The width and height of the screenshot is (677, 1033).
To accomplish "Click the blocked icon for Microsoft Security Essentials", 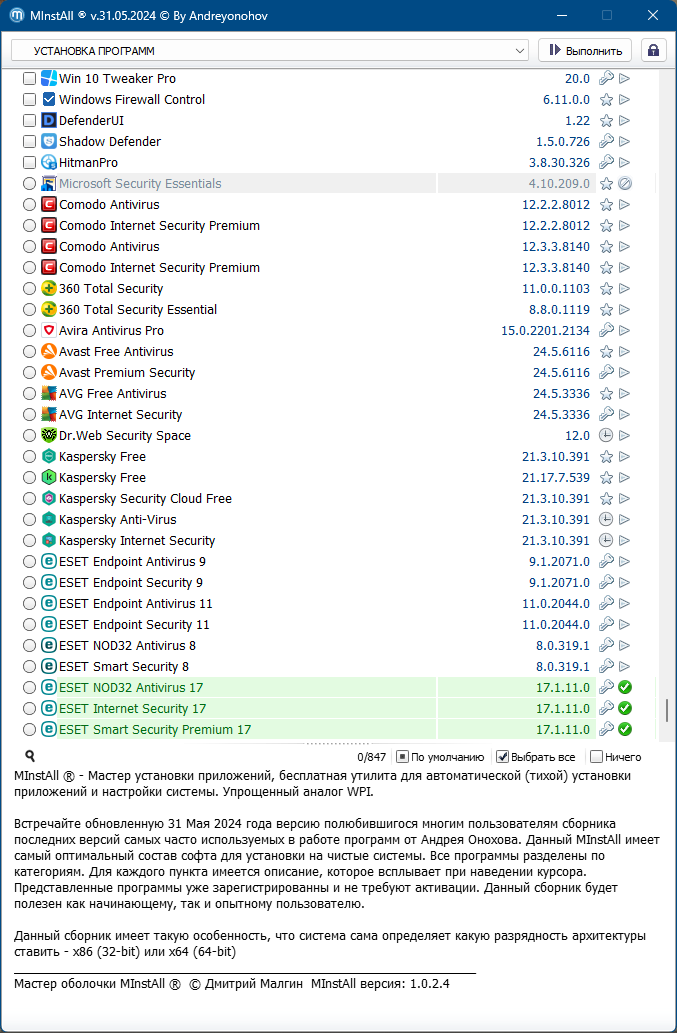I will 625,184.
